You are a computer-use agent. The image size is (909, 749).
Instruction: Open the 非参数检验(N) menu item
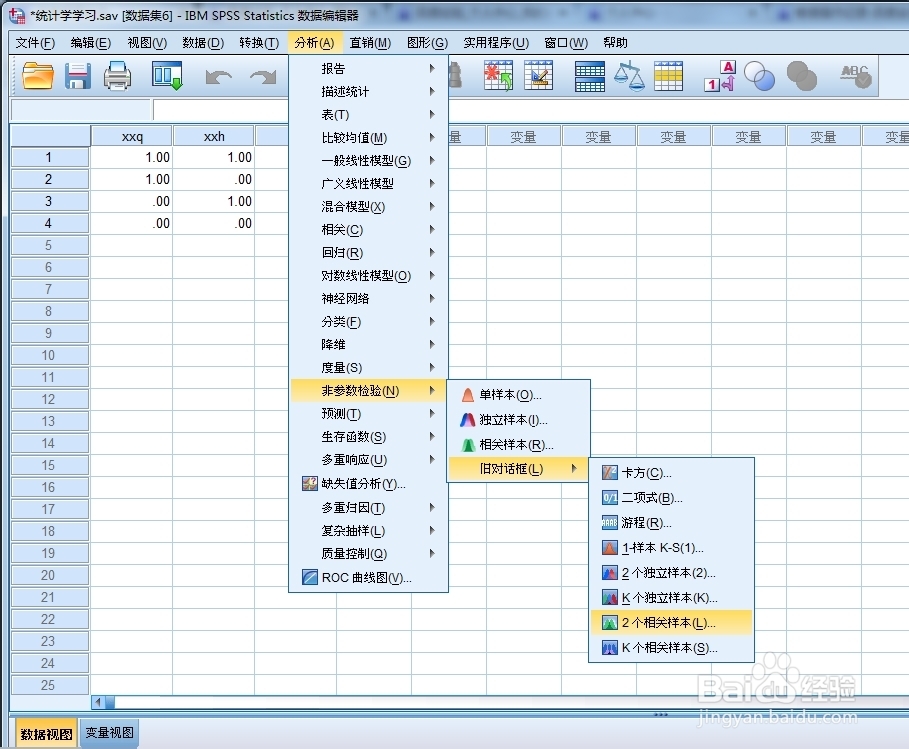(368, 391)
